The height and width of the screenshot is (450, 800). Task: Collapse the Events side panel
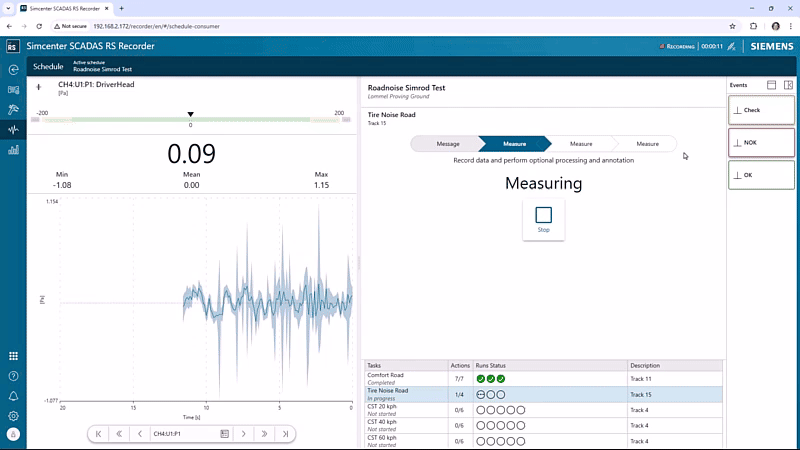(788, 85)
